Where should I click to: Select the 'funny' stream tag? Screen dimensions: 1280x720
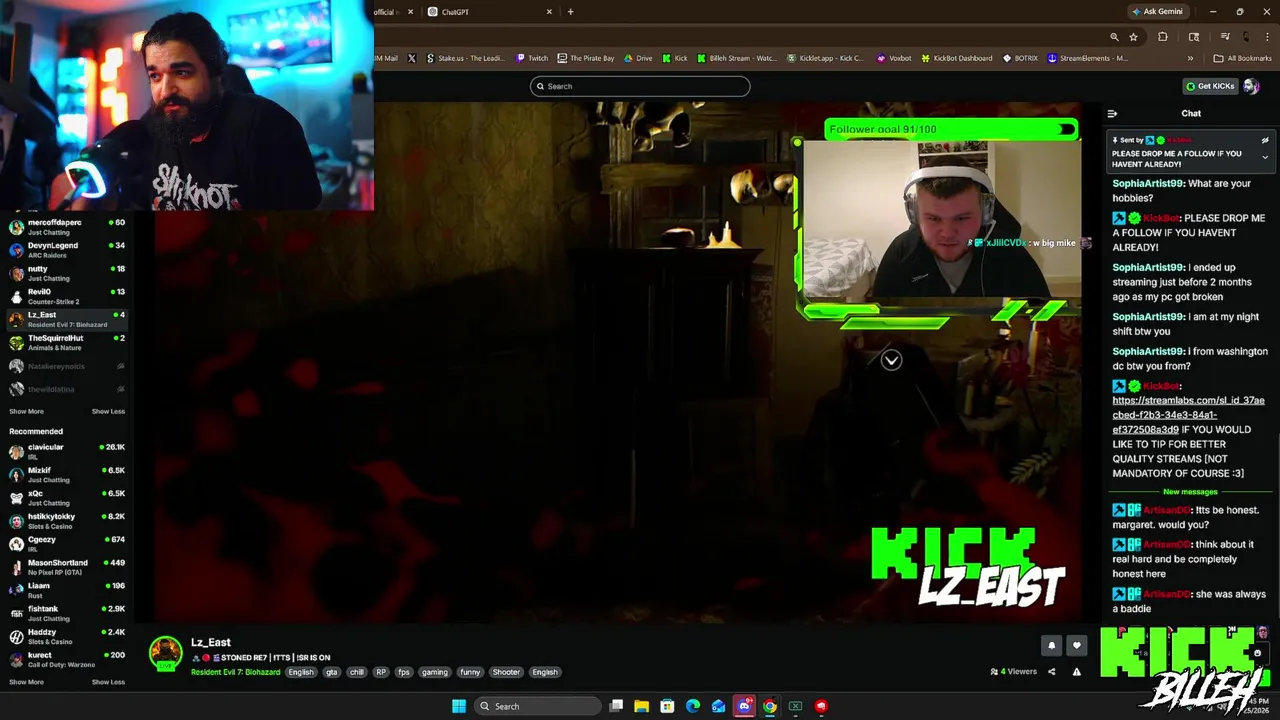(470, 672)
